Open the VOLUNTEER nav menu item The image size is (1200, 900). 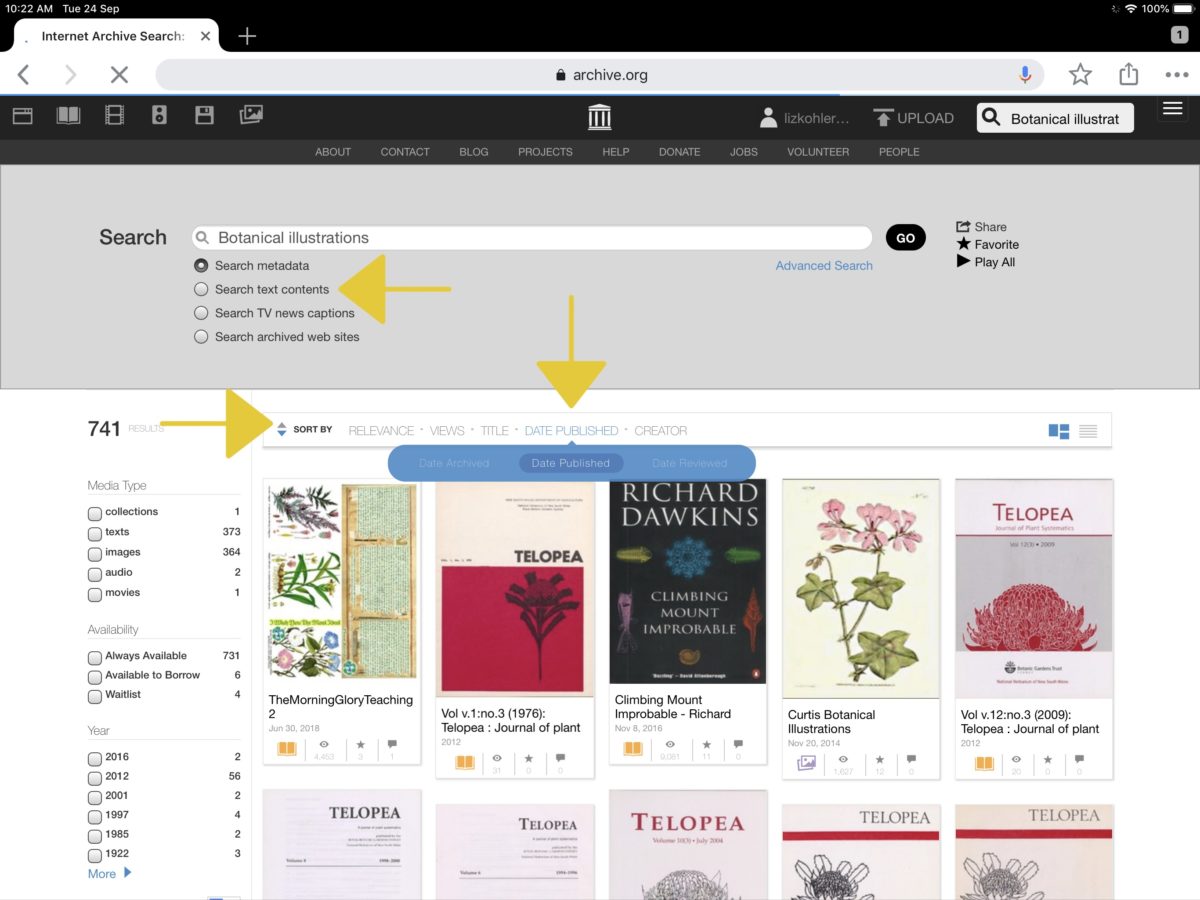[x=818, y=152]
